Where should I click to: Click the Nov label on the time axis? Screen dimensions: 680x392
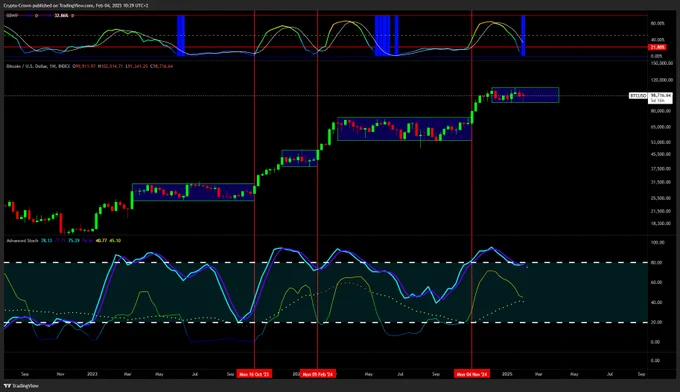[x=60, y=374]
